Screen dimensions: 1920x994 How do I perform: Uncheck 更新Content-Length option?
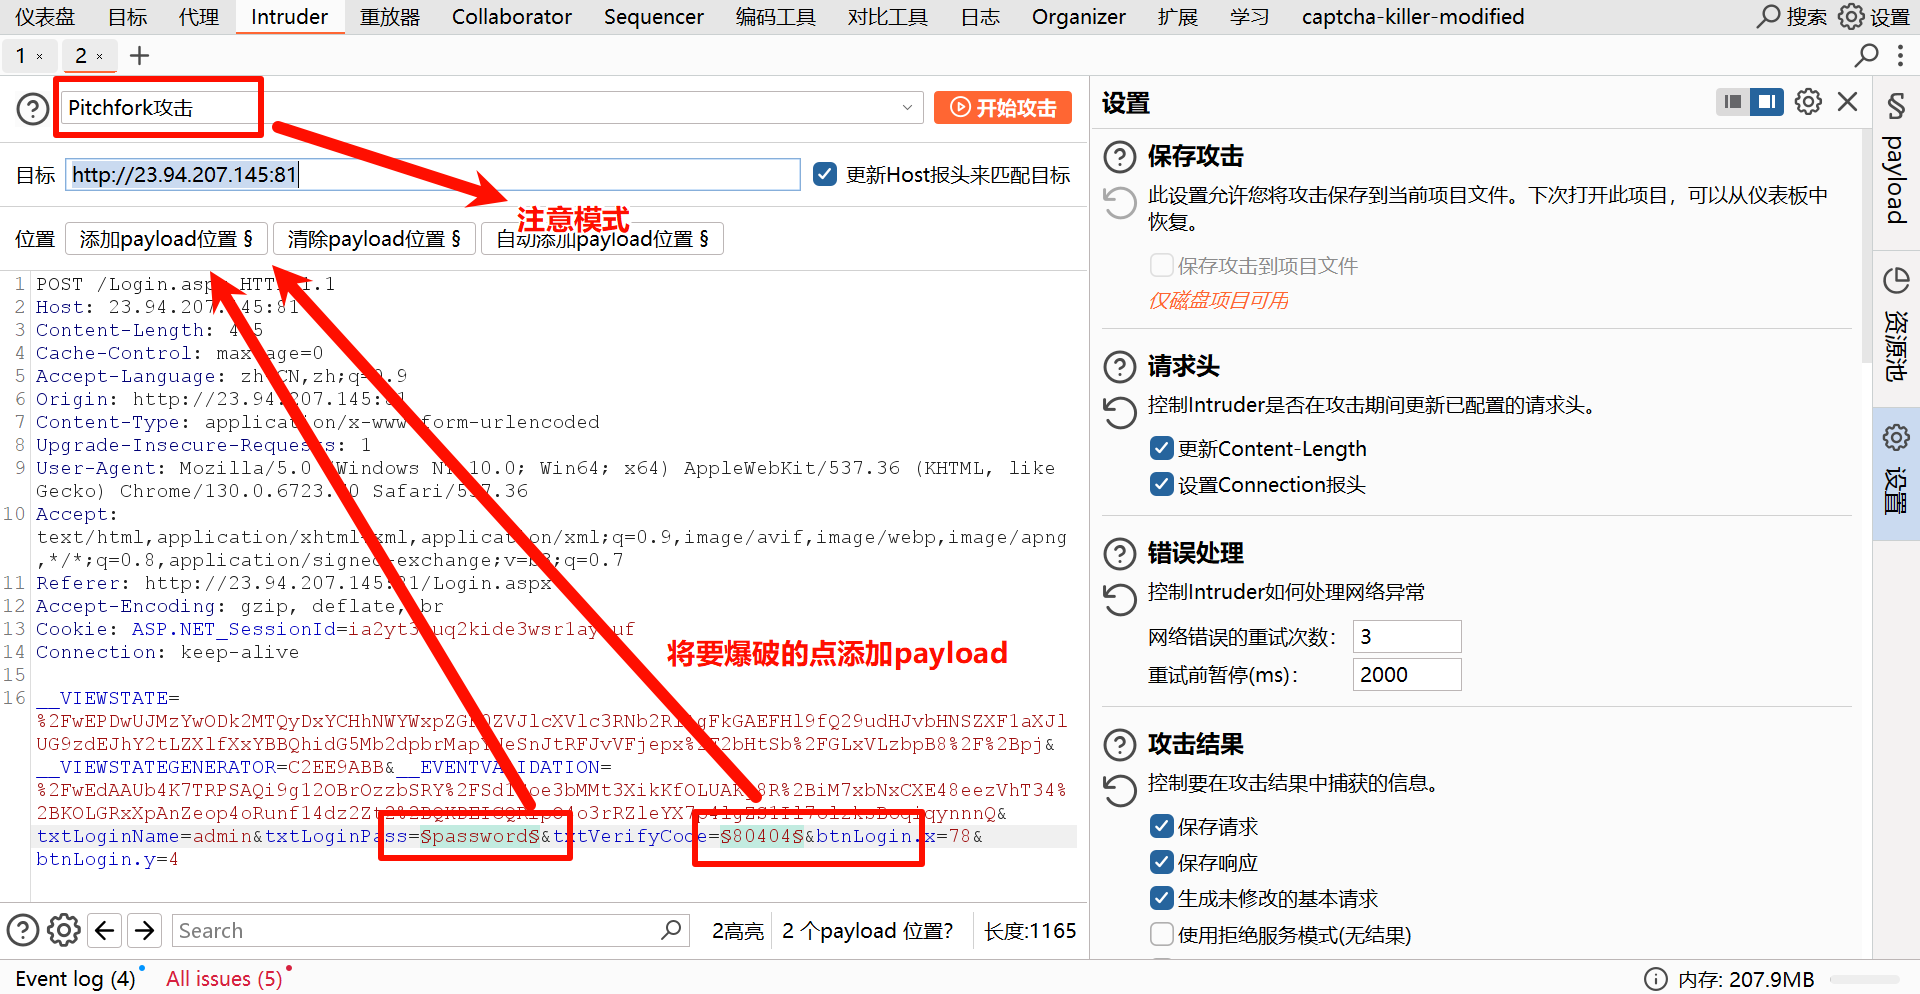1161,448
